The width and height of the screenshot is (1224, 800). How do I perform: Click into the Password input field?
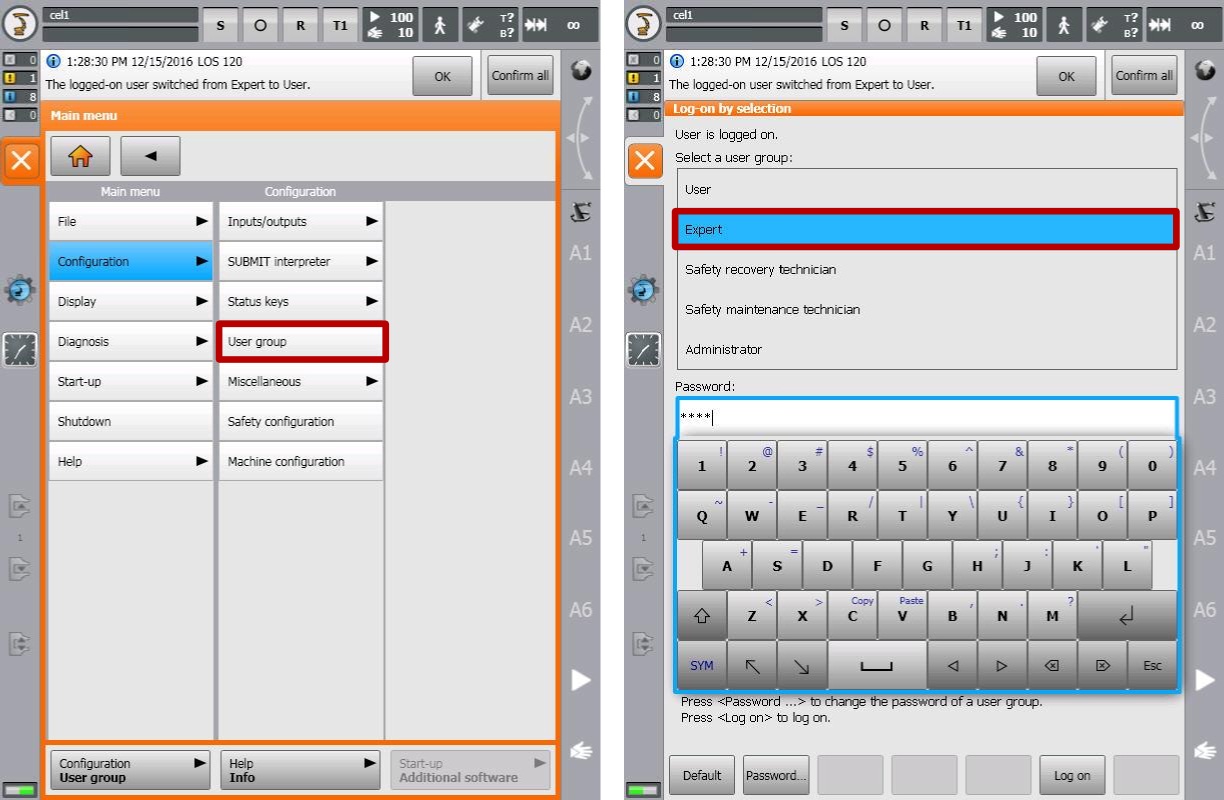coord(925,417)
